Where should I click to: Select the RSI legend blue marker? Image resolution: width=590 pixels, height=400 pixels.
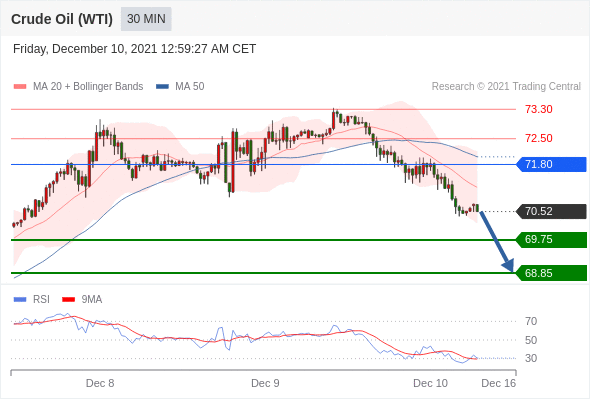pyautogui.click(x=20, y=300)
